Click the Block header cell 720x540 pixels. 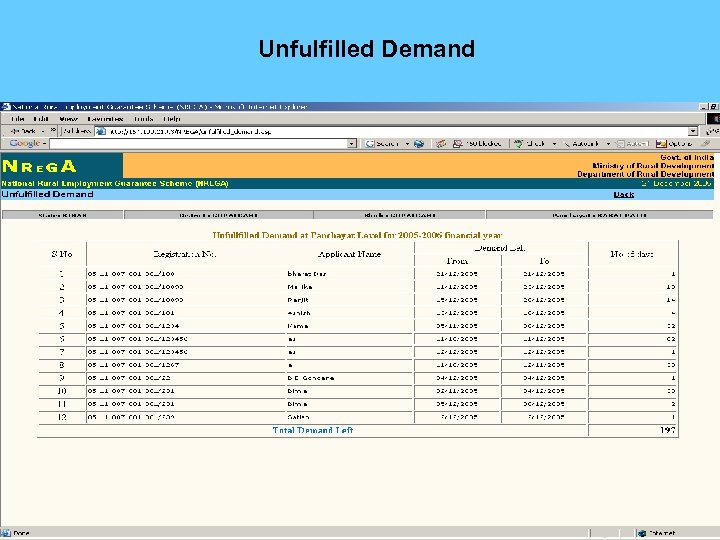(x=399, y=215)
